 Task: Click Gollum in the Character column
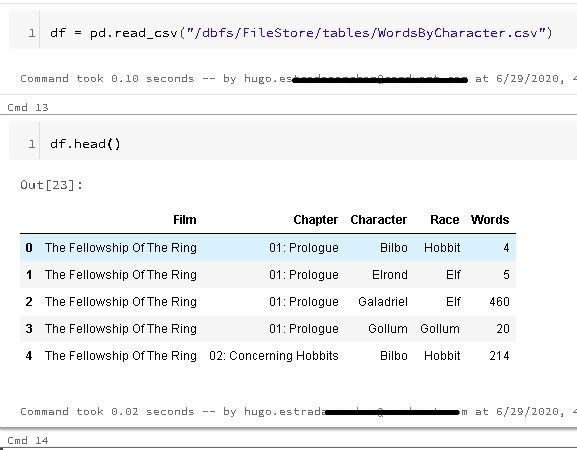(388, 329)
